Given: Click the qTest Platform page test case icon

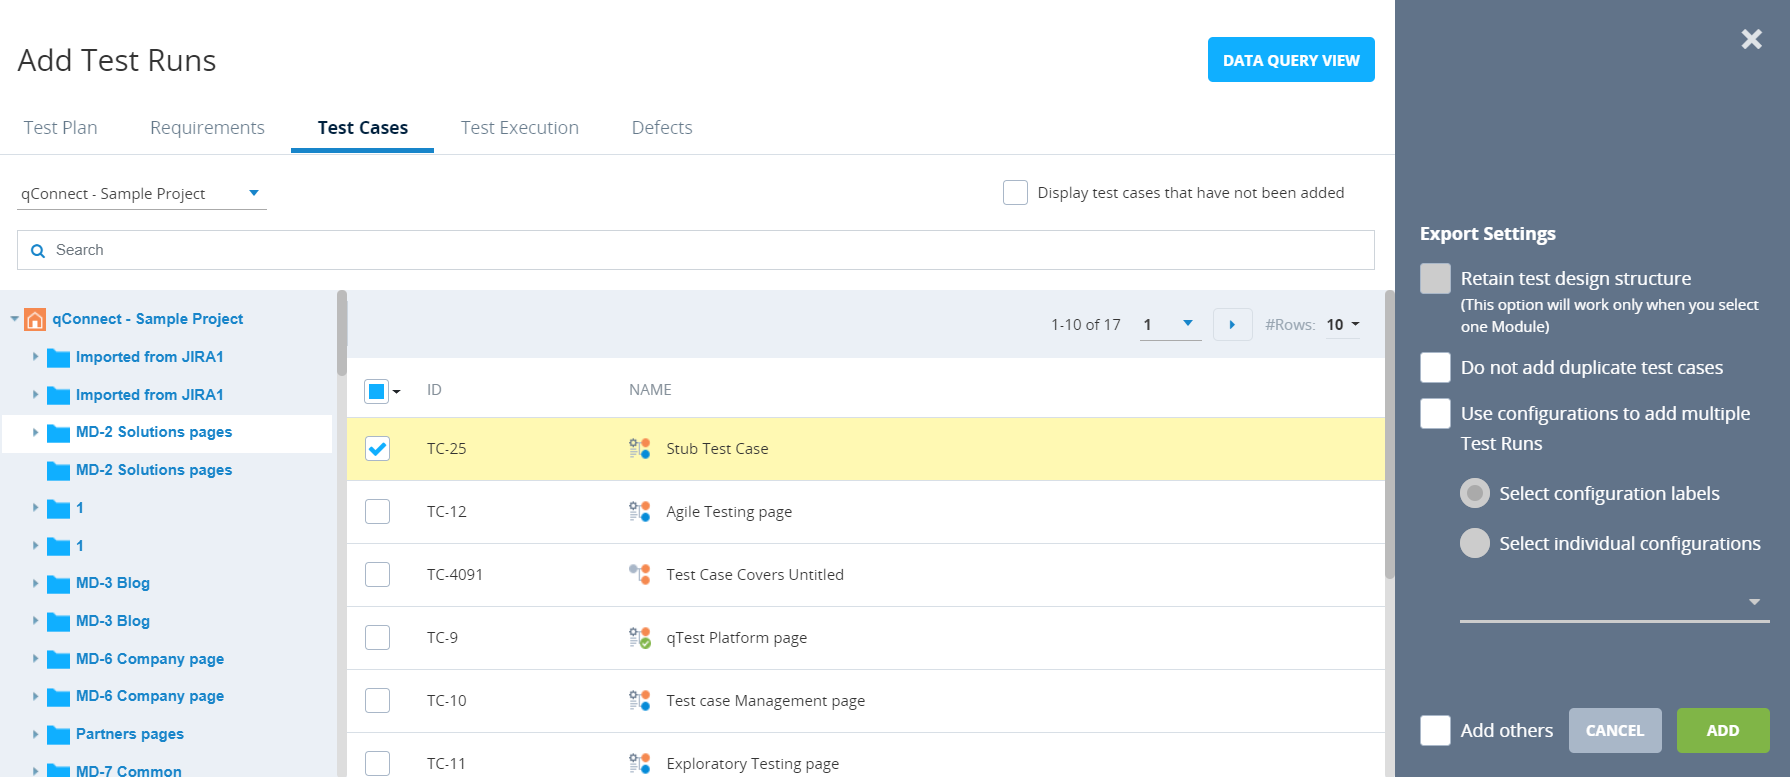Looking at the screenshot, I should 639,638.
